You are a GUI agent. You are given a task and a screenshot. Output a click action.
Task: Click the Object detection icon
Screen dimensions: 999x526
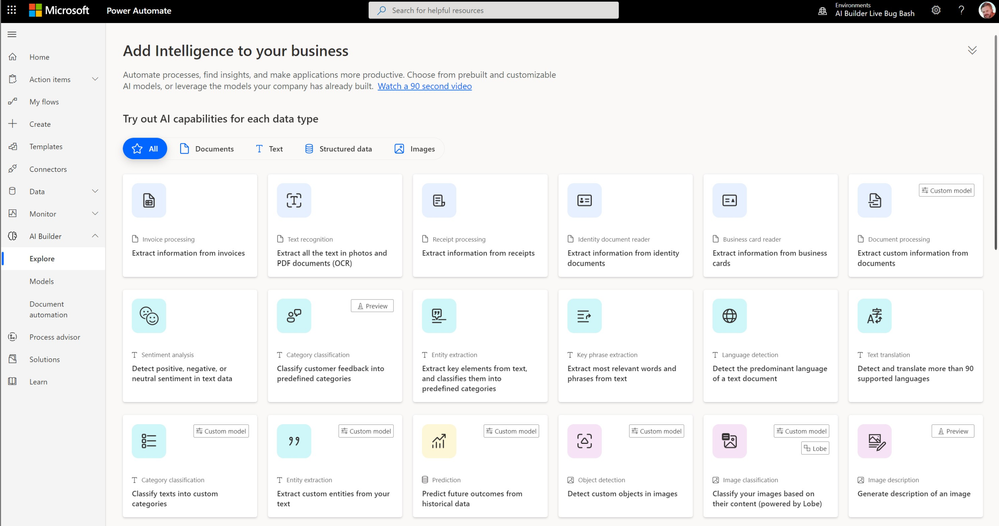[x=584, y=441]
